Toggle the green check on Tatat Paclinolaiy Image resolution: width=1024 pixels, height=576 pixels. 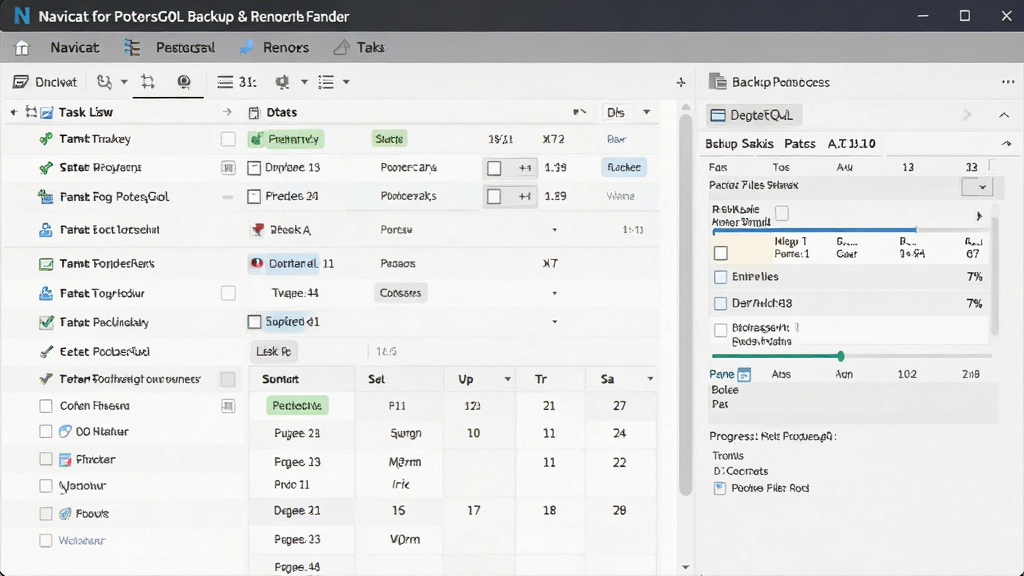coord(46,322)
